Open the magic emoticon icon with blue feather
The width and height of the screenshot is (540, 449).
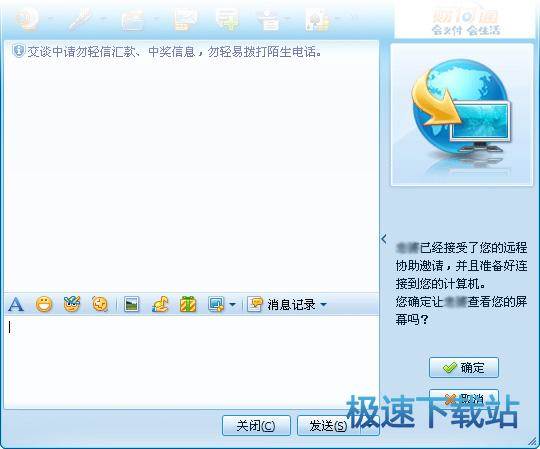point(72,304)
